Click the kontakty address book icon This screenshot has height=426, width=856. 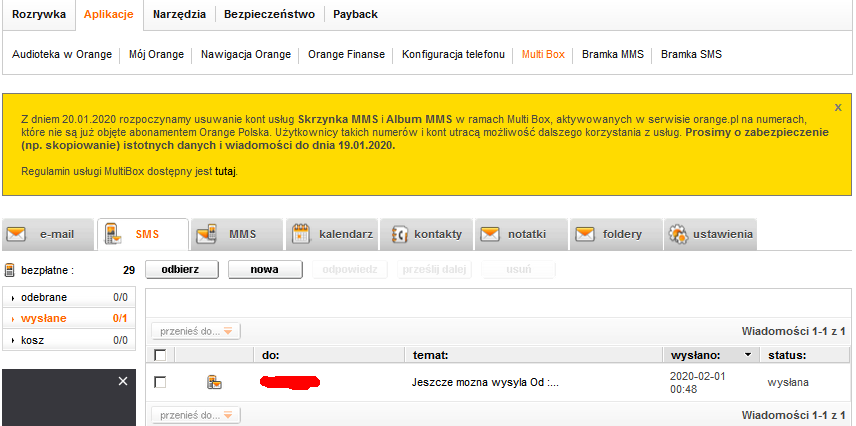pyautogui.click(x=398, y=234)
